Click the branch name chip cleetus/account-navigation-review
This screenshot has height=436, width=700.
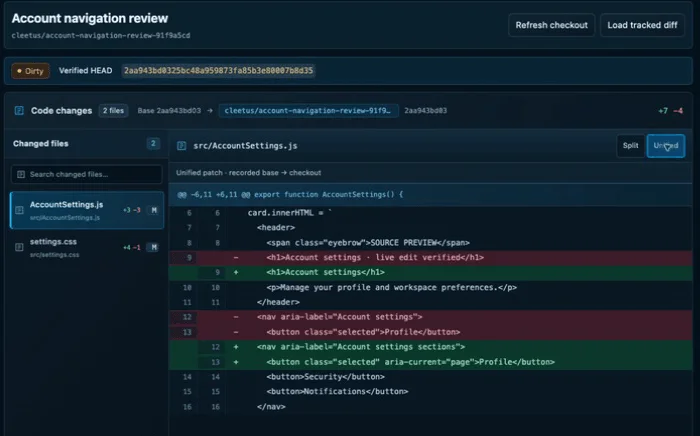[x=308, y=111]
